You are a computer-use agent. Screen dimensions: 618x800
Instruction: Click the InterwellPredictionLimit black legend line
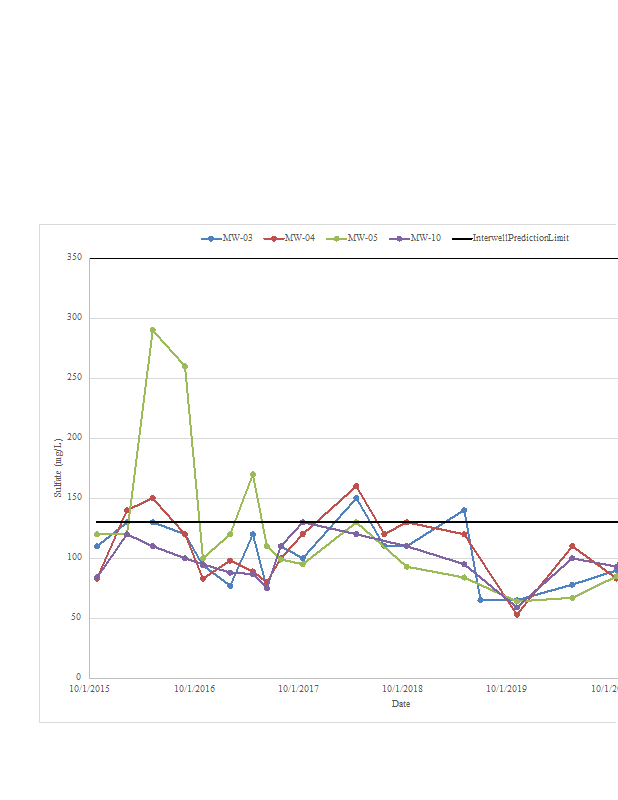pyautogui.click(x=461, y=239)
